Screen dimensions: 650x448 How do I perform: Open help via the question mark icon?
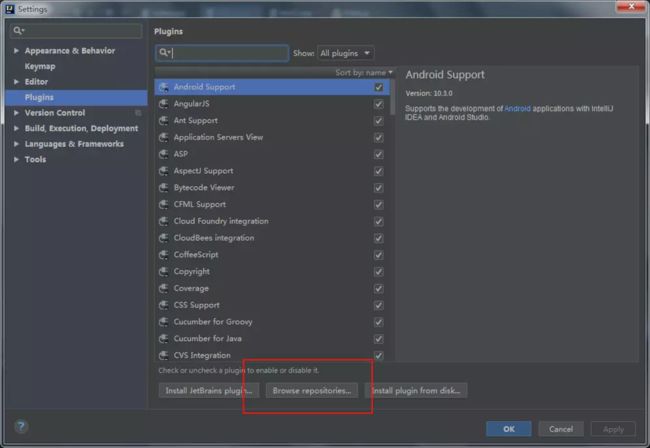tap(21, 426)
